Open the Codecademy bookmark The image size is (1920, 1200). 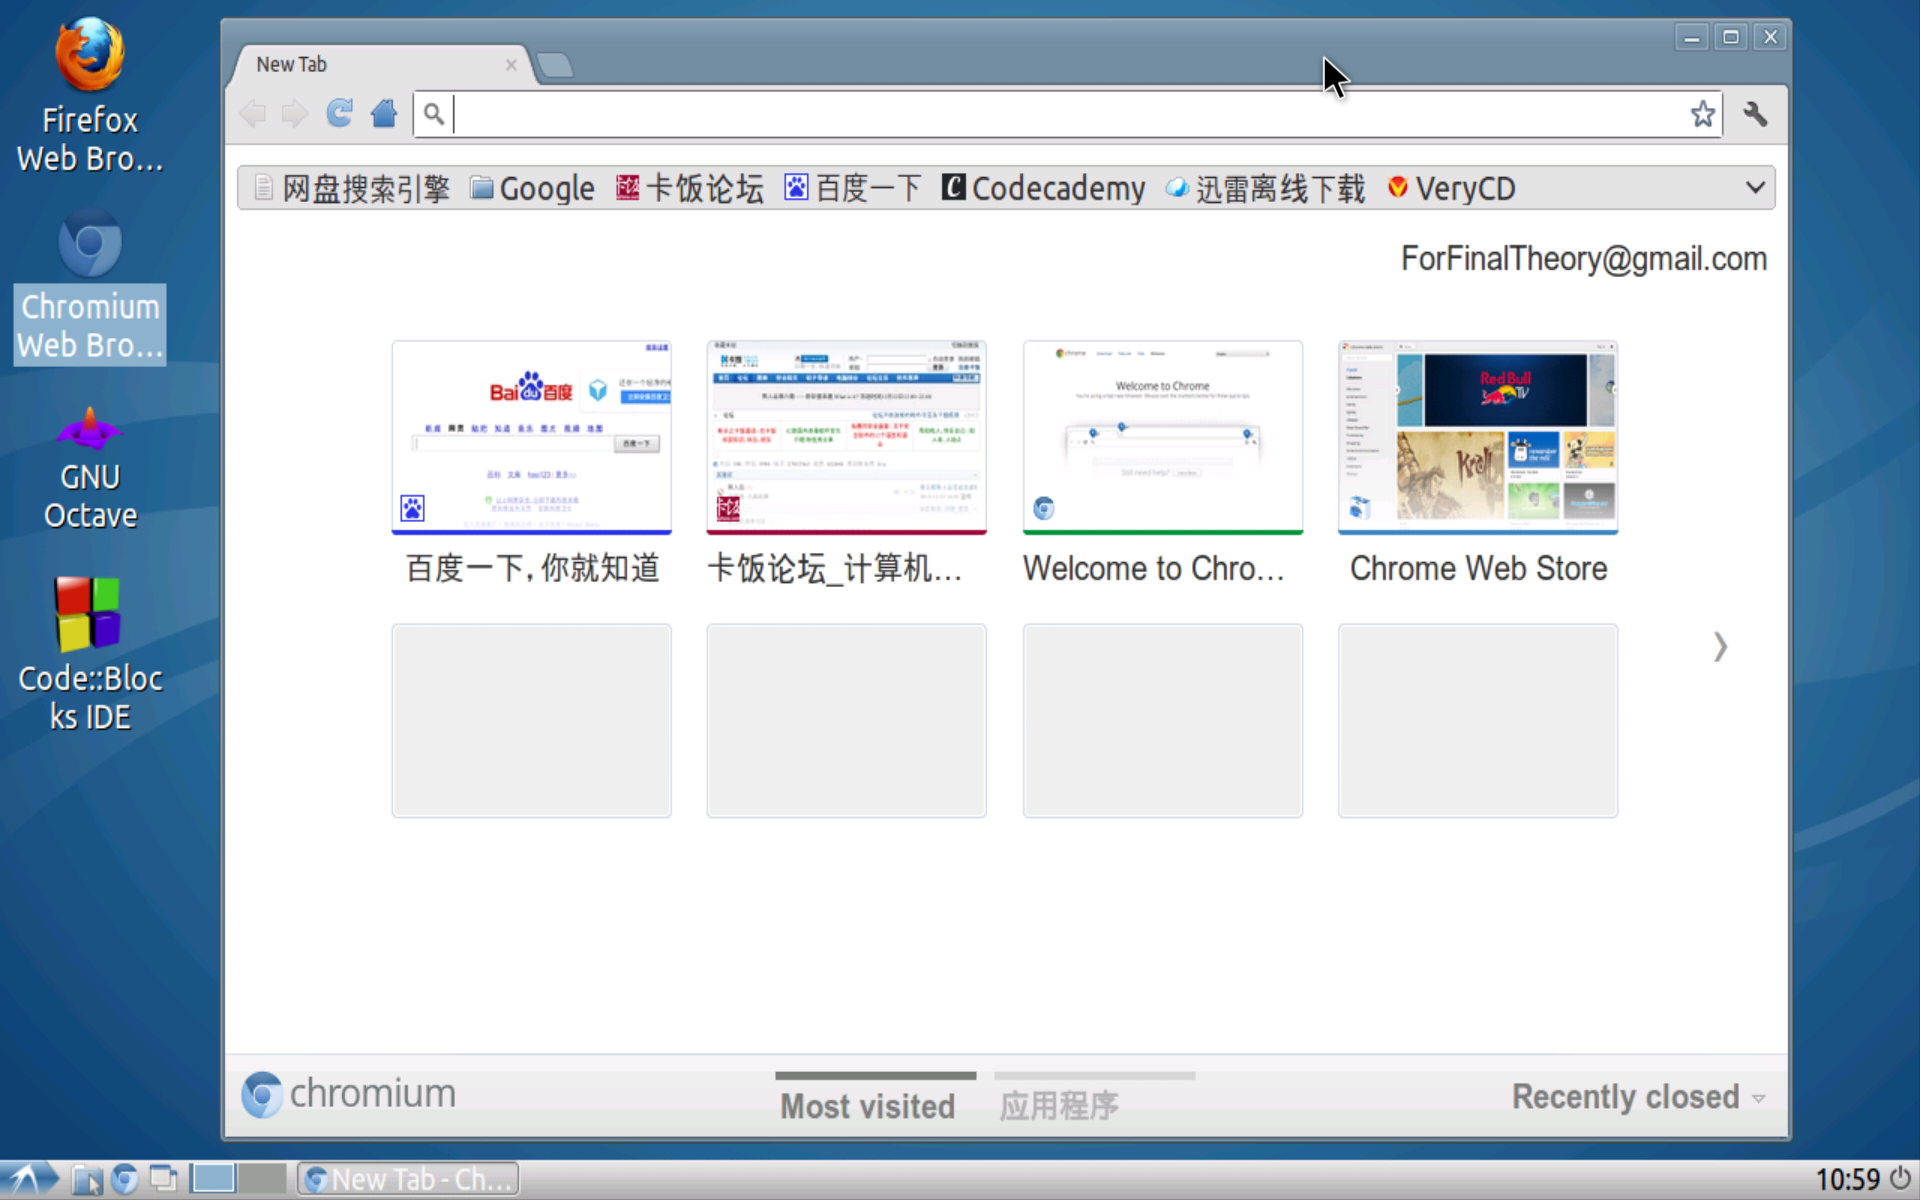1043,188
